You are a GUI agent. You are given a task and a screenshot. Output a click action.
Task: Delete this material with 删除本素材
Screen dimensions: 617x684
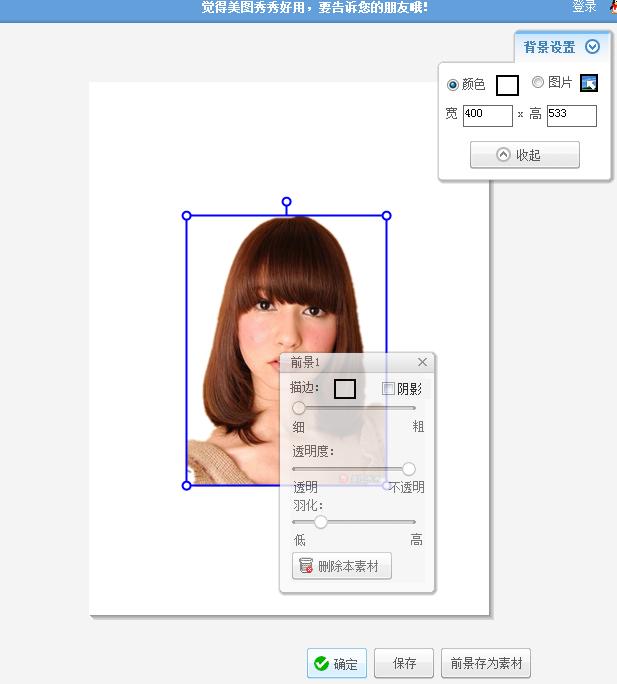341,566
